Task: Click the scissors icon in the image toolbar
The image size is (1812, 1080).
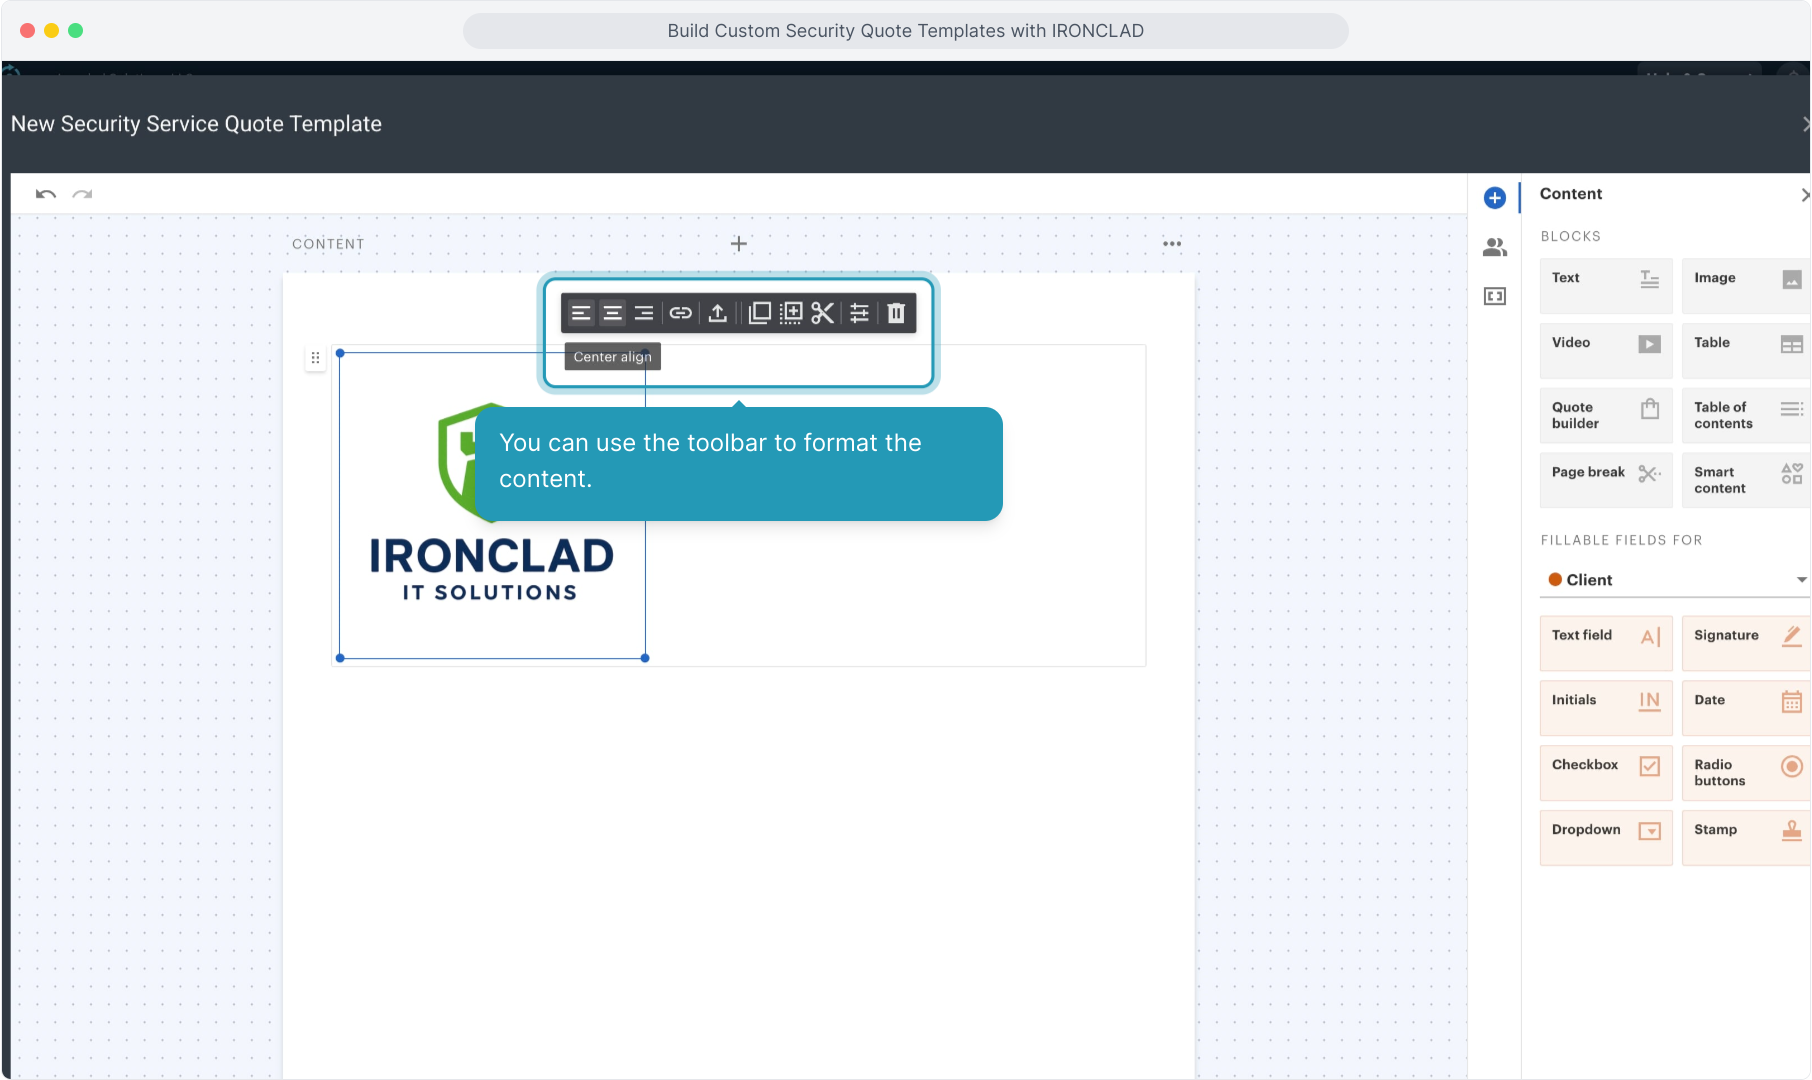Action: [x=823, y=314]
